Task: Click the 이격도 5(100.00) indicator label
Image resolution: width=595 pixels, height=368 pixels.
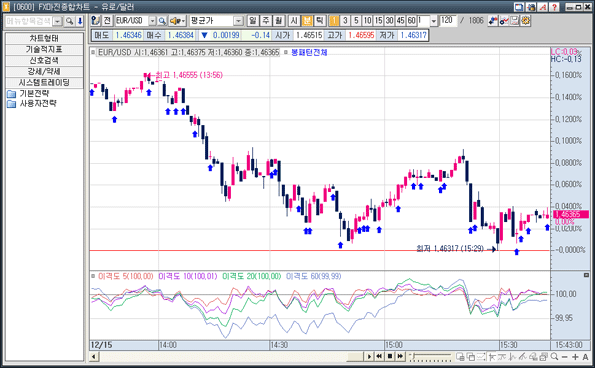Action: pos(126,276)
